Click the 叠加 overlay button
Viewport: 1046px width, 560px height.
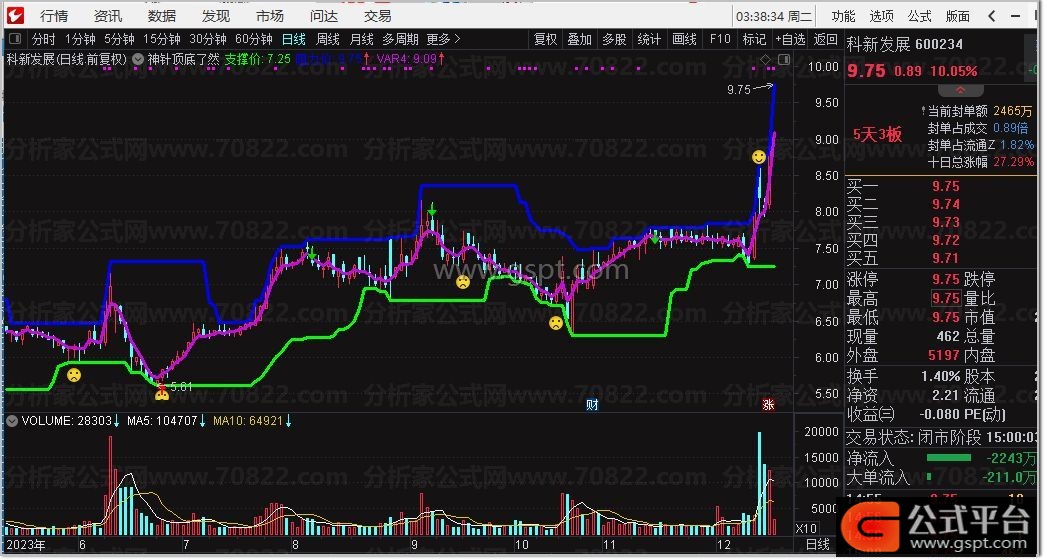[x=580, y=39]
